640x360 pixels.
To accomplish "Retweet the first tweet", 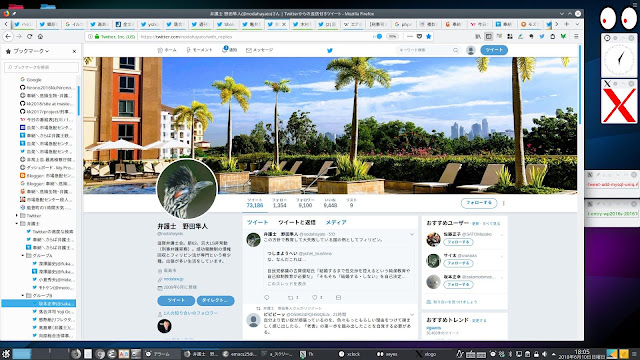I will coord(291,298).
